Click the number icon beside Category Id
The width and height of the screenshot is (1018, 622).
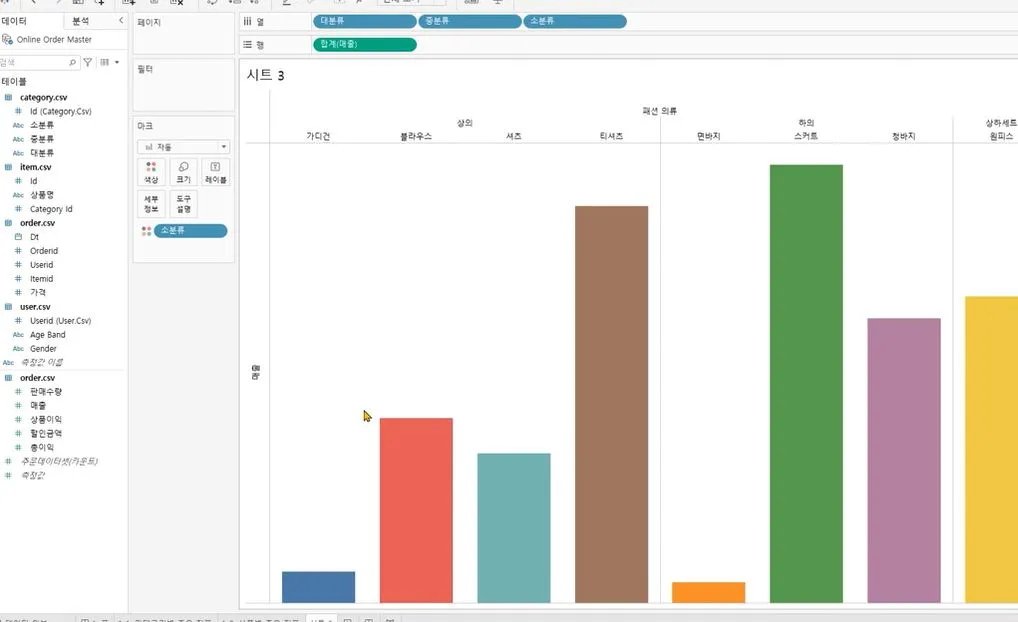click(x=18, y=209)
